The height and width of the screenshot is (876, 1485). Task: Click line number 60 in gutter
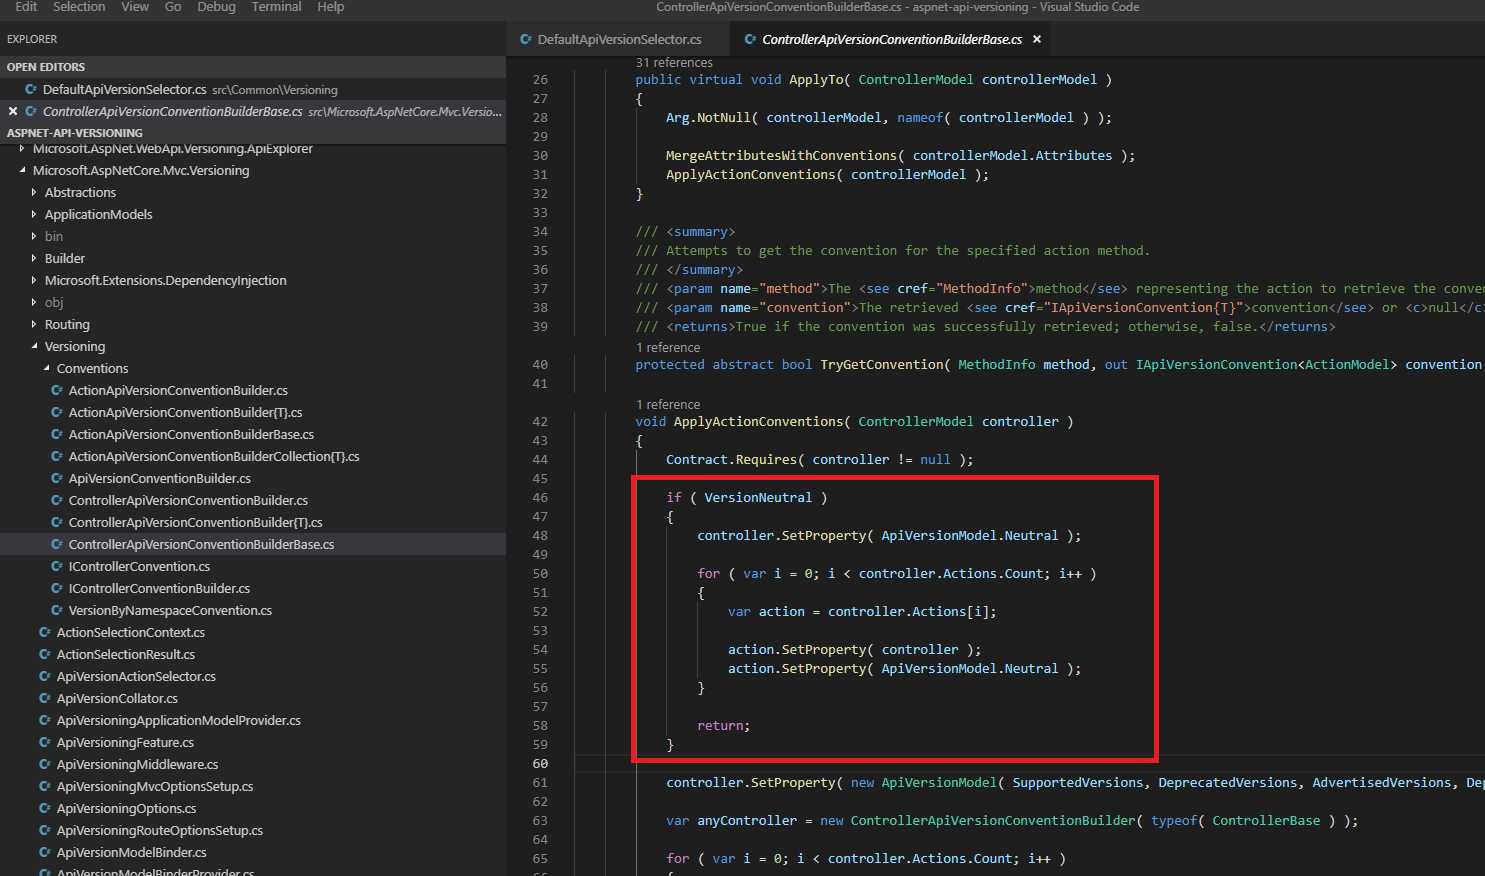(x=540, y=763)
